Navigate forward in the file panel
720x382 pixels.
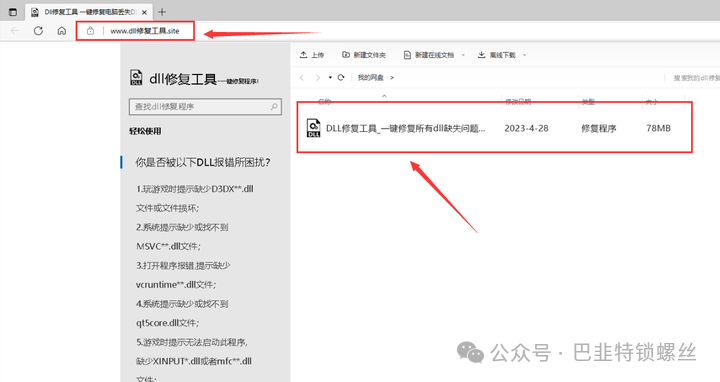[x=318, y=78]
